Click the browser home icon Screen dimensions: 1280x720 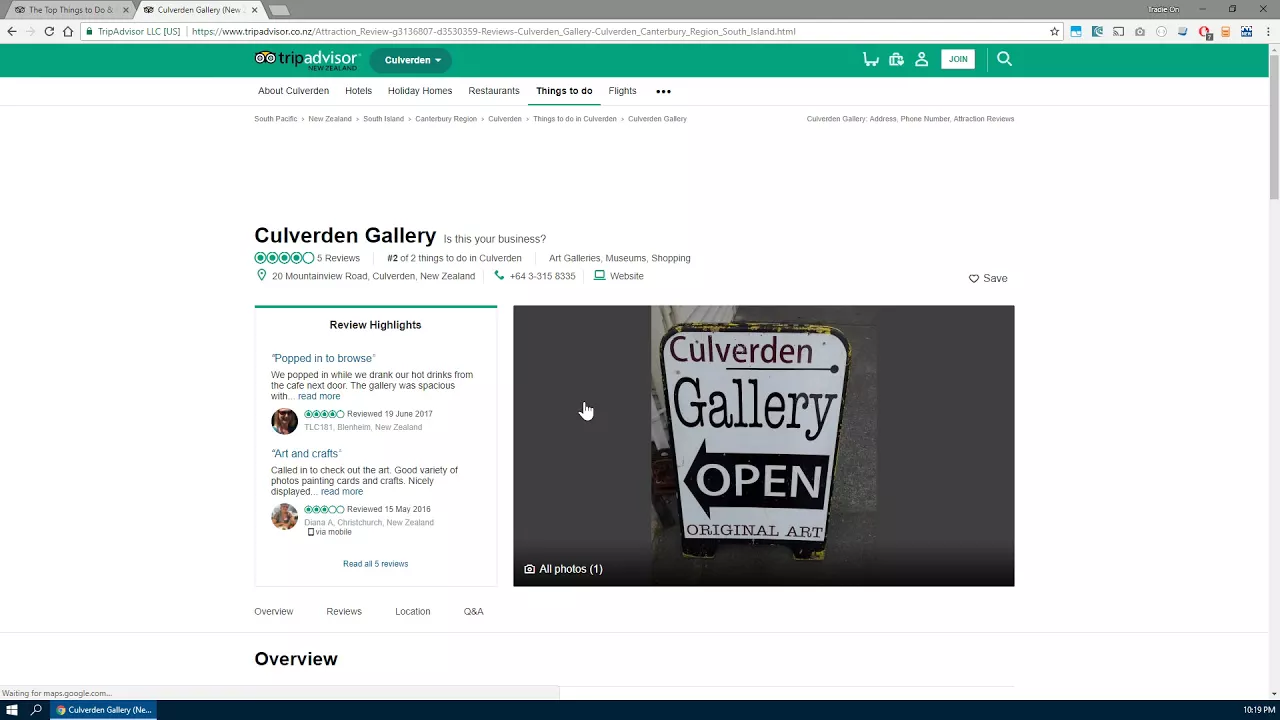coord(68,31)
